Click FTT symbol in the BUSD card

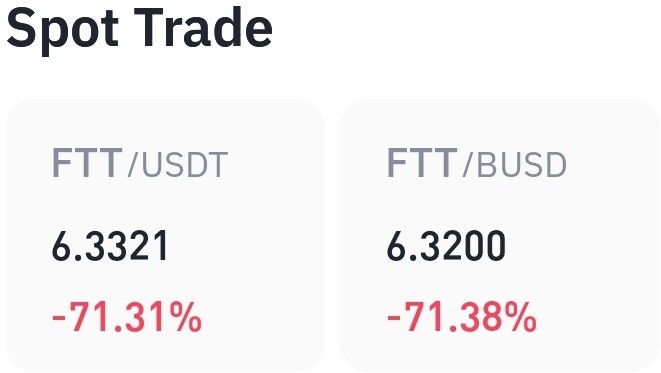[x=422, y=163]
